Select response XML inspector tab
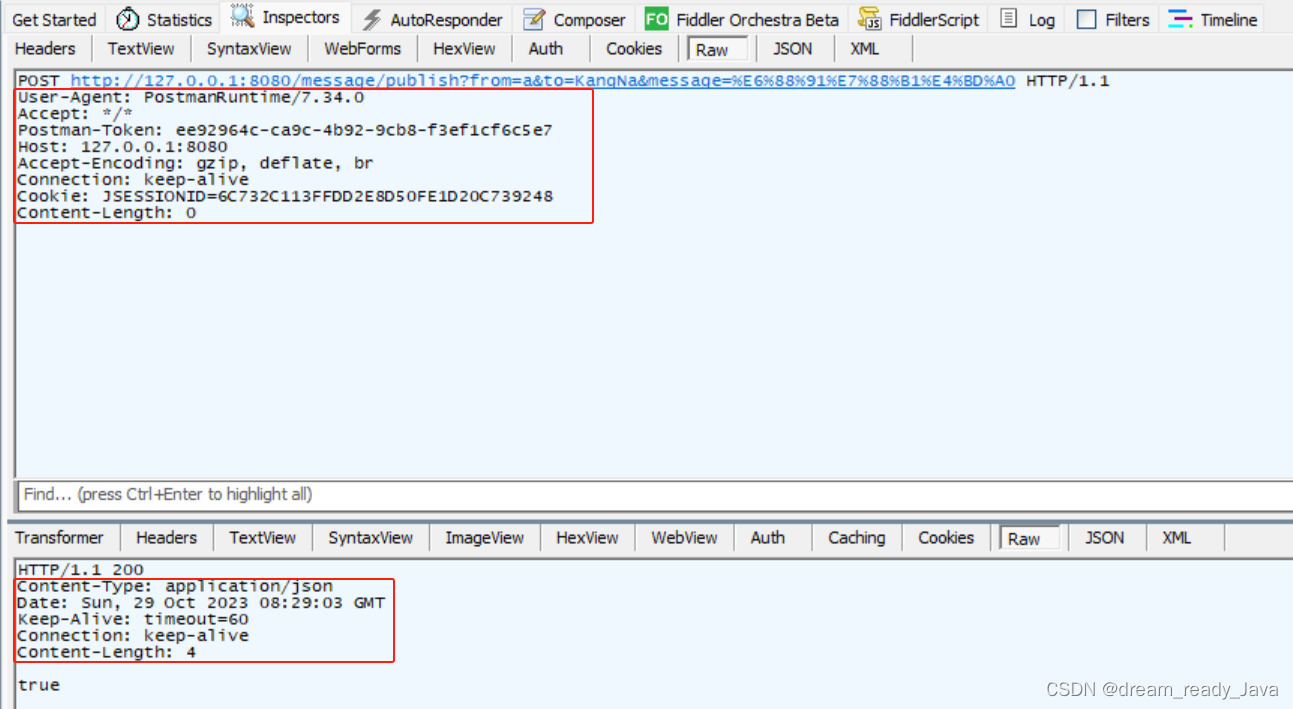This screenshot has height=709, width=1293. (x=1176, y=537)
